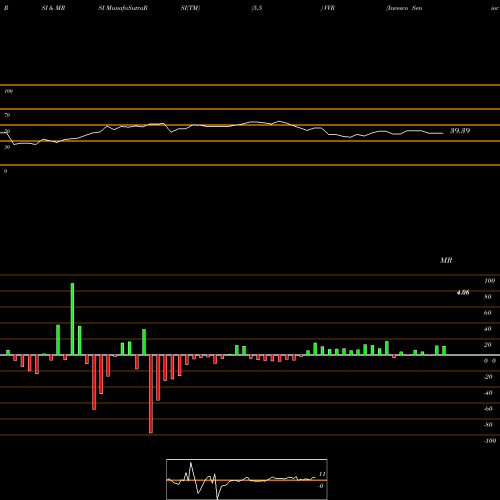
Task: Click the 'SI MunafaSutraR' header text
Action: 123,8
